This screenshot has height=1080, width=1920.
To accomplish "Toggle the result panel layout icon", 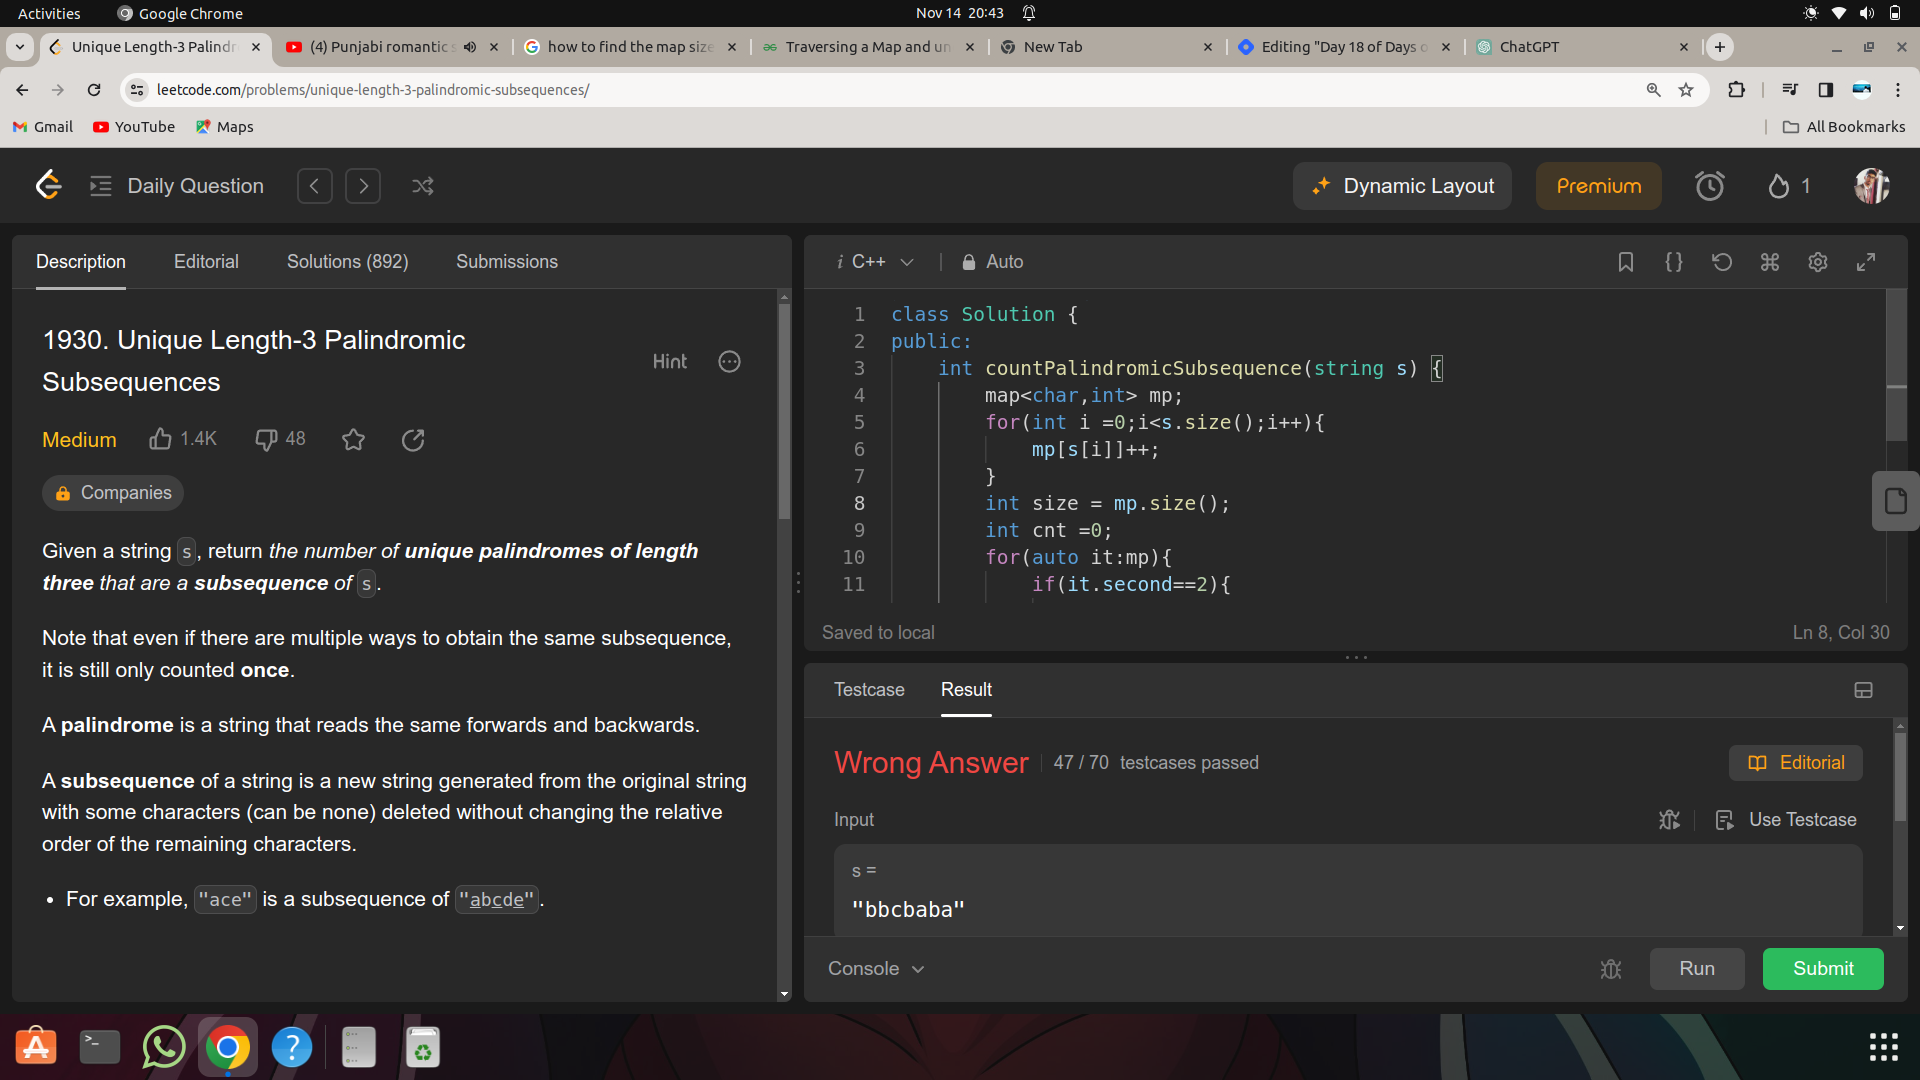I will click(1863, 690).
